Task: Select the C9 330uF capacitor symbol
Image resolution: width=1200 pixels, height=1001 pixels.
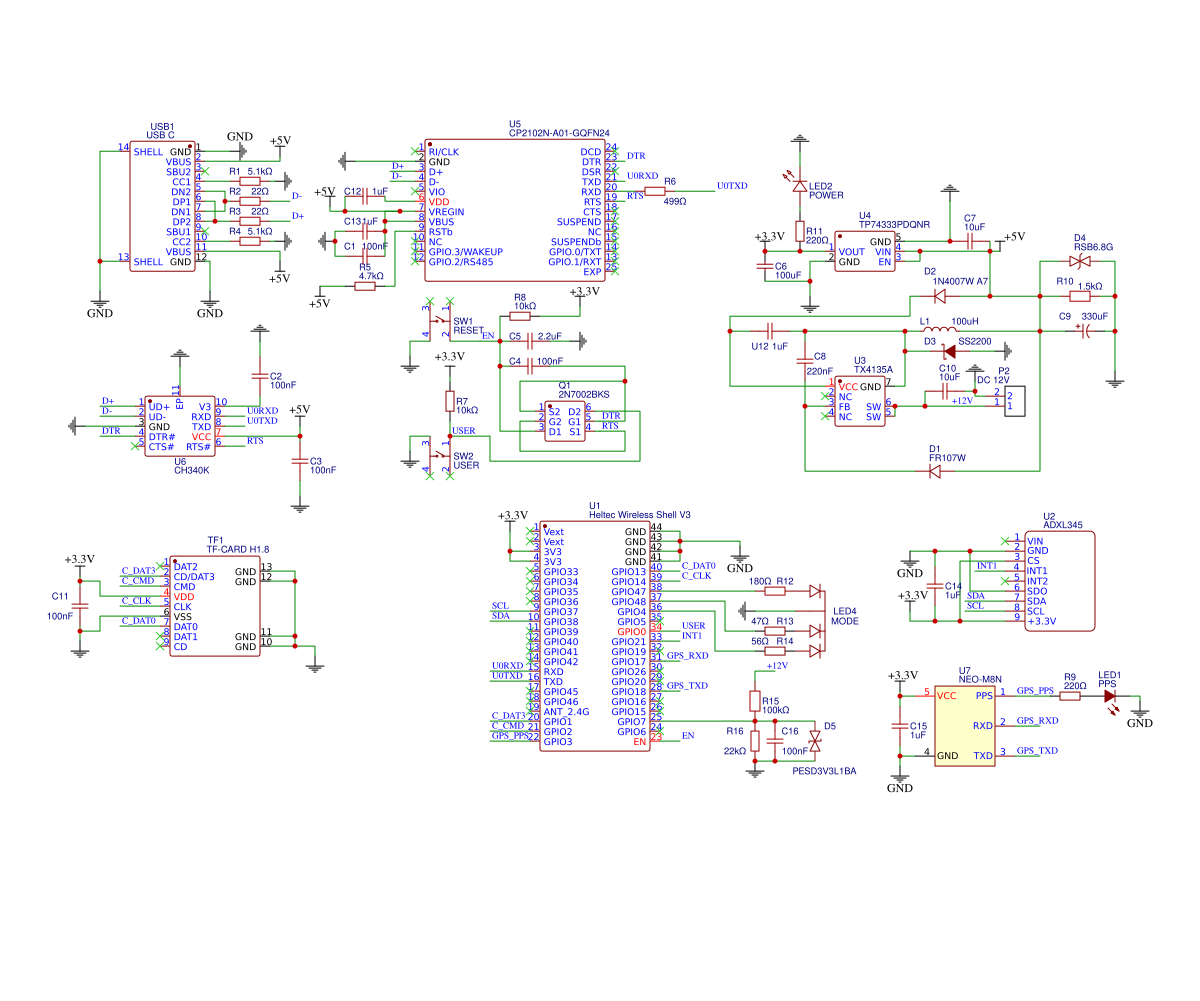Action: (1083, 331)
